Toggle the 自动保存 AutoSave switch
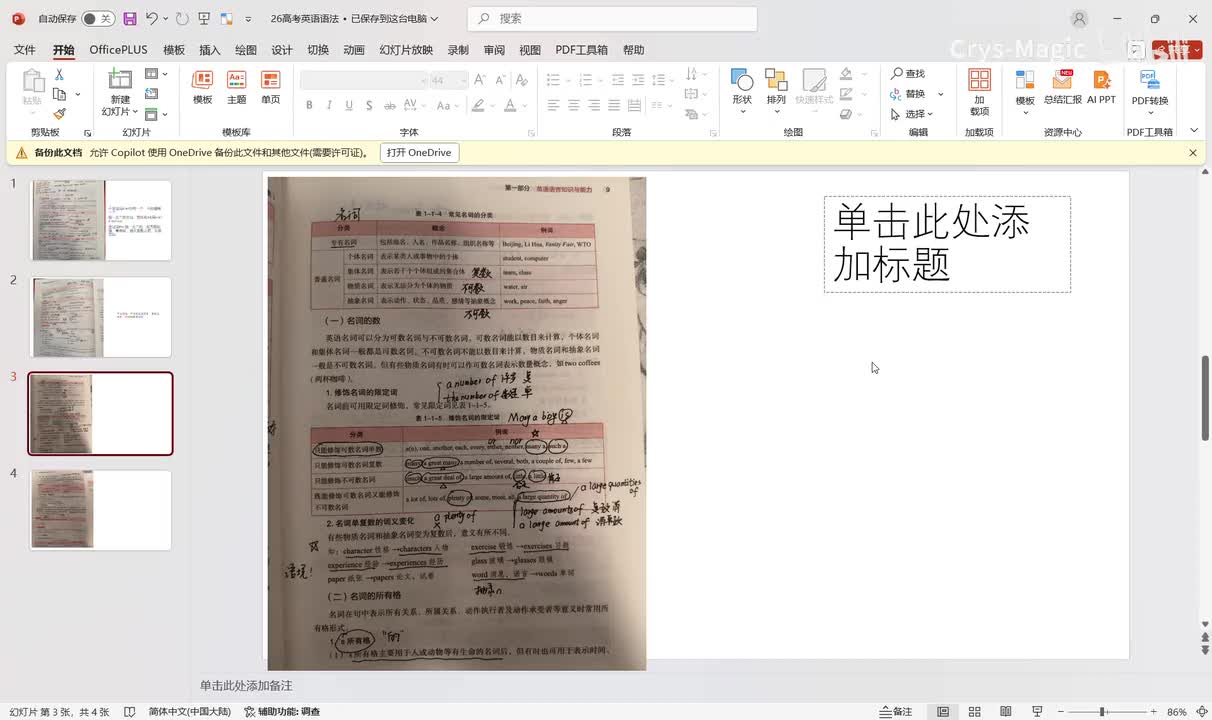Screen dimensions: 1212x720 [x=97, y=19]
